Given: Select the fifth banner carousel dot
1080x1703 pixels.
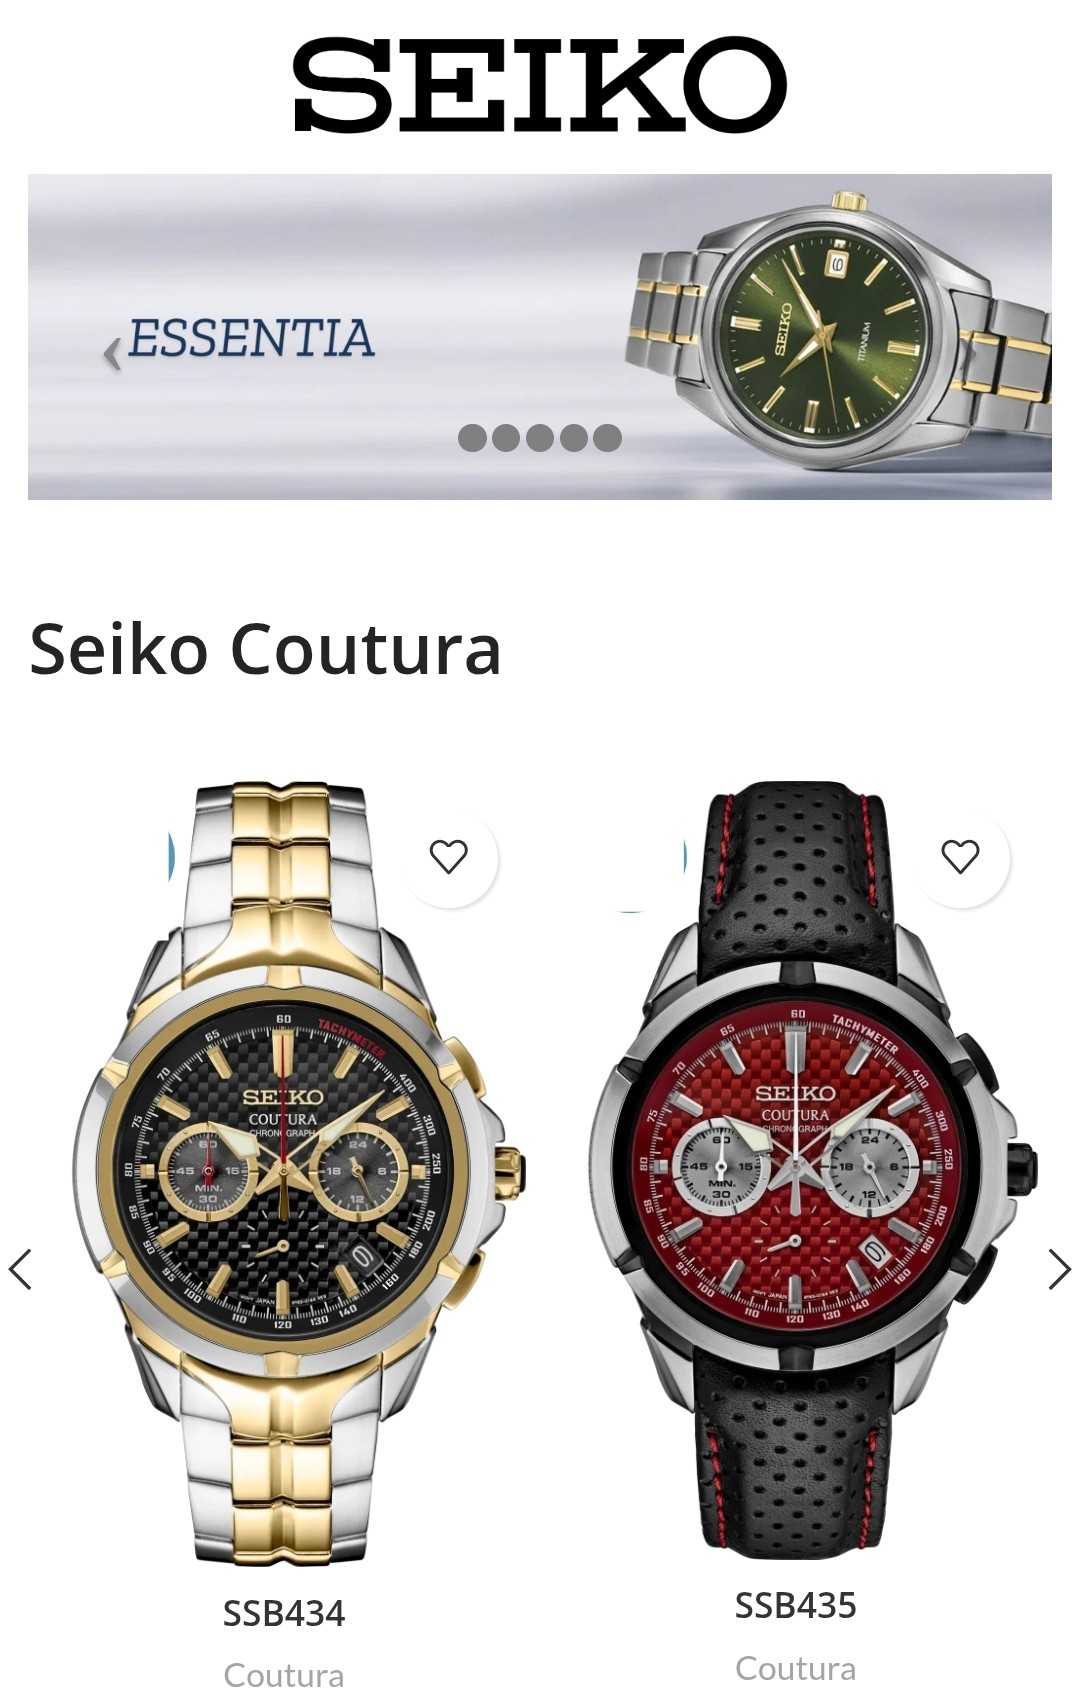Looking at the screenshot, I should click(x=607, y=438).
